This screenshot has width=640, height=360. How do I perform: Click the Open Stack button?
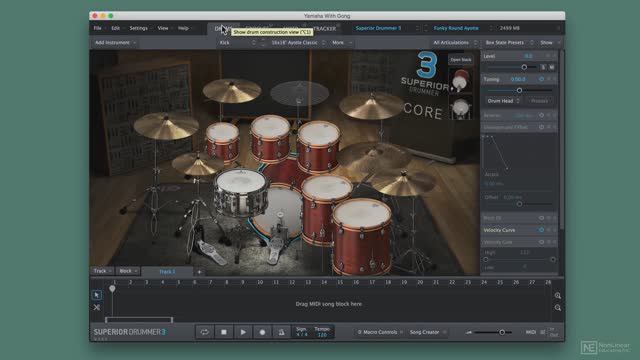click(461, 60)
